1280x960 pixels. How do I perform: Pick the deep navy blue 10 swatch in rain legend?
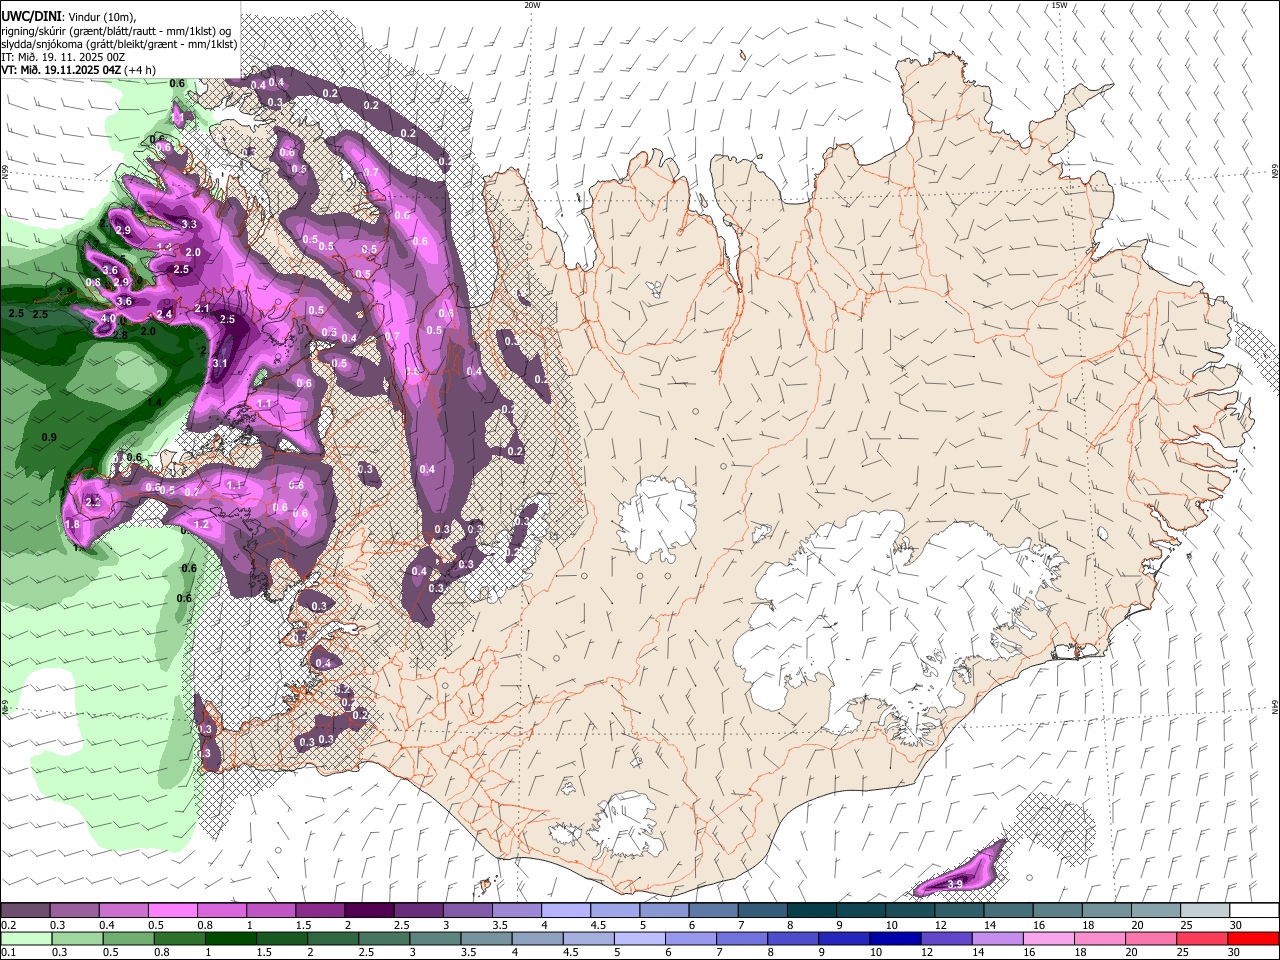click(x=894, y=938)
